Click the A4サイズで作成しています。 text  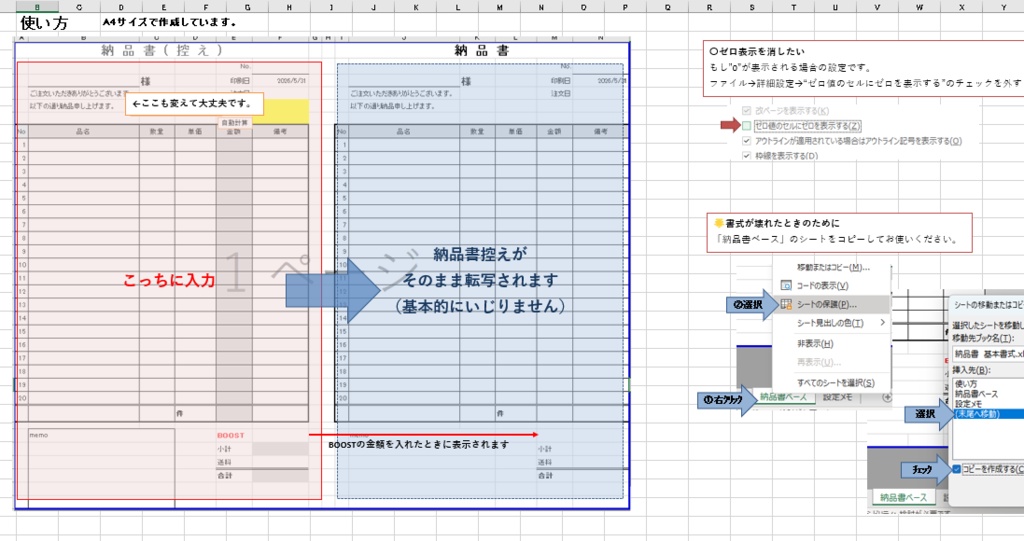[x=170, y=22]
